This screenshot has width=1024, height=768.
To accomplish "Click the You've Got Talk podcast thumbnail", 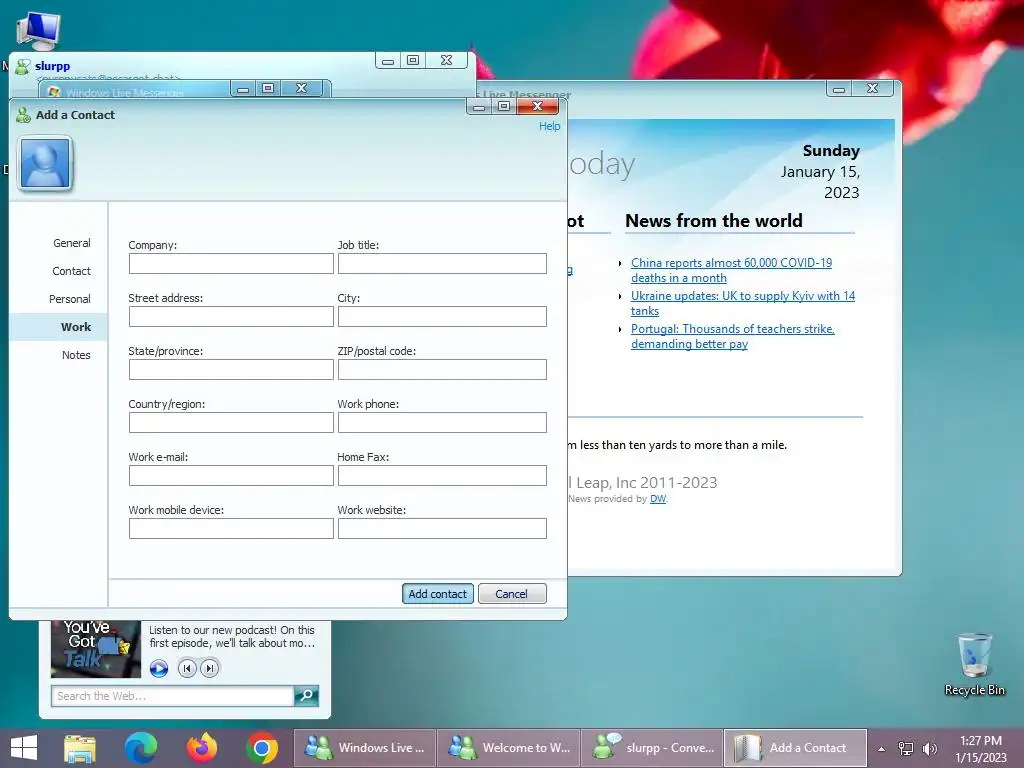I will tap(96, 648).
